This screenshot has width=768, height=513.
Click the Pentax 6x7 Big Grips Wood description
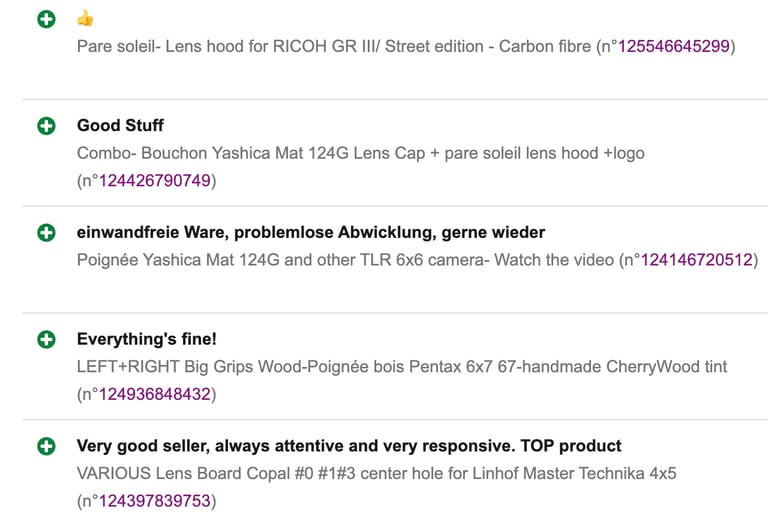[x=402, y=367]
